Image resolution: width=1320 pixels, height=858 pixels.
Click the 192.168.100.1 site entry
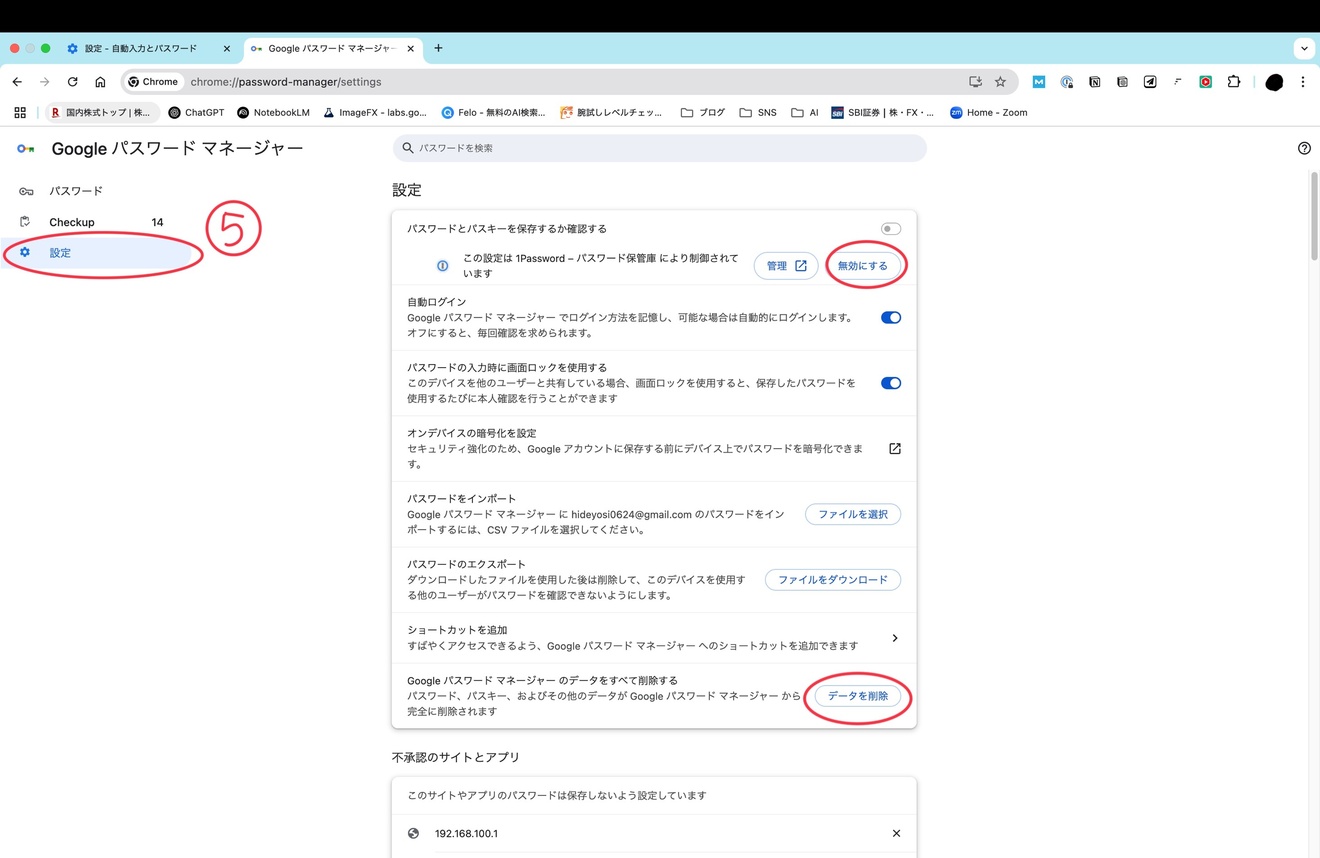[656, 833]
